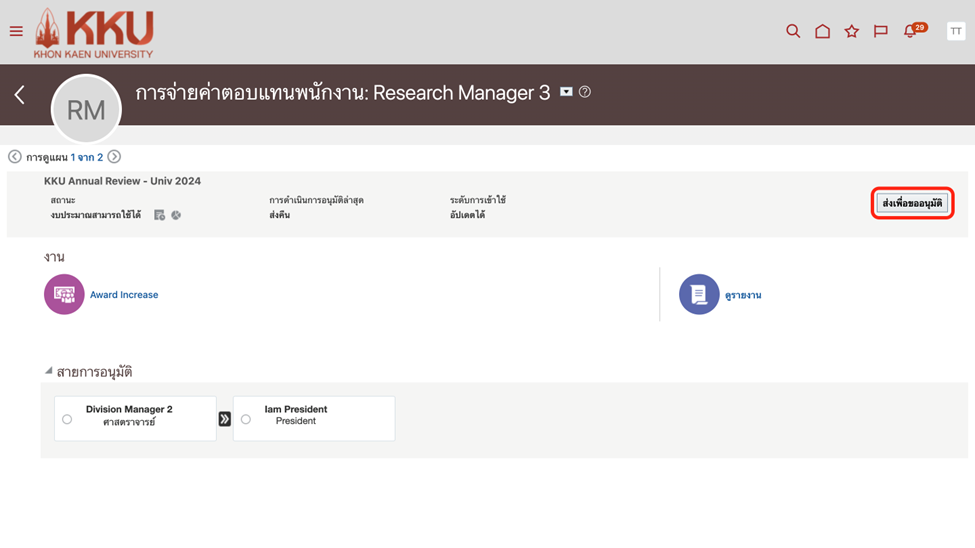Click the budget sheet icon beside status
975x548 pixels.
pyautogui.click(x=159, y=215)
